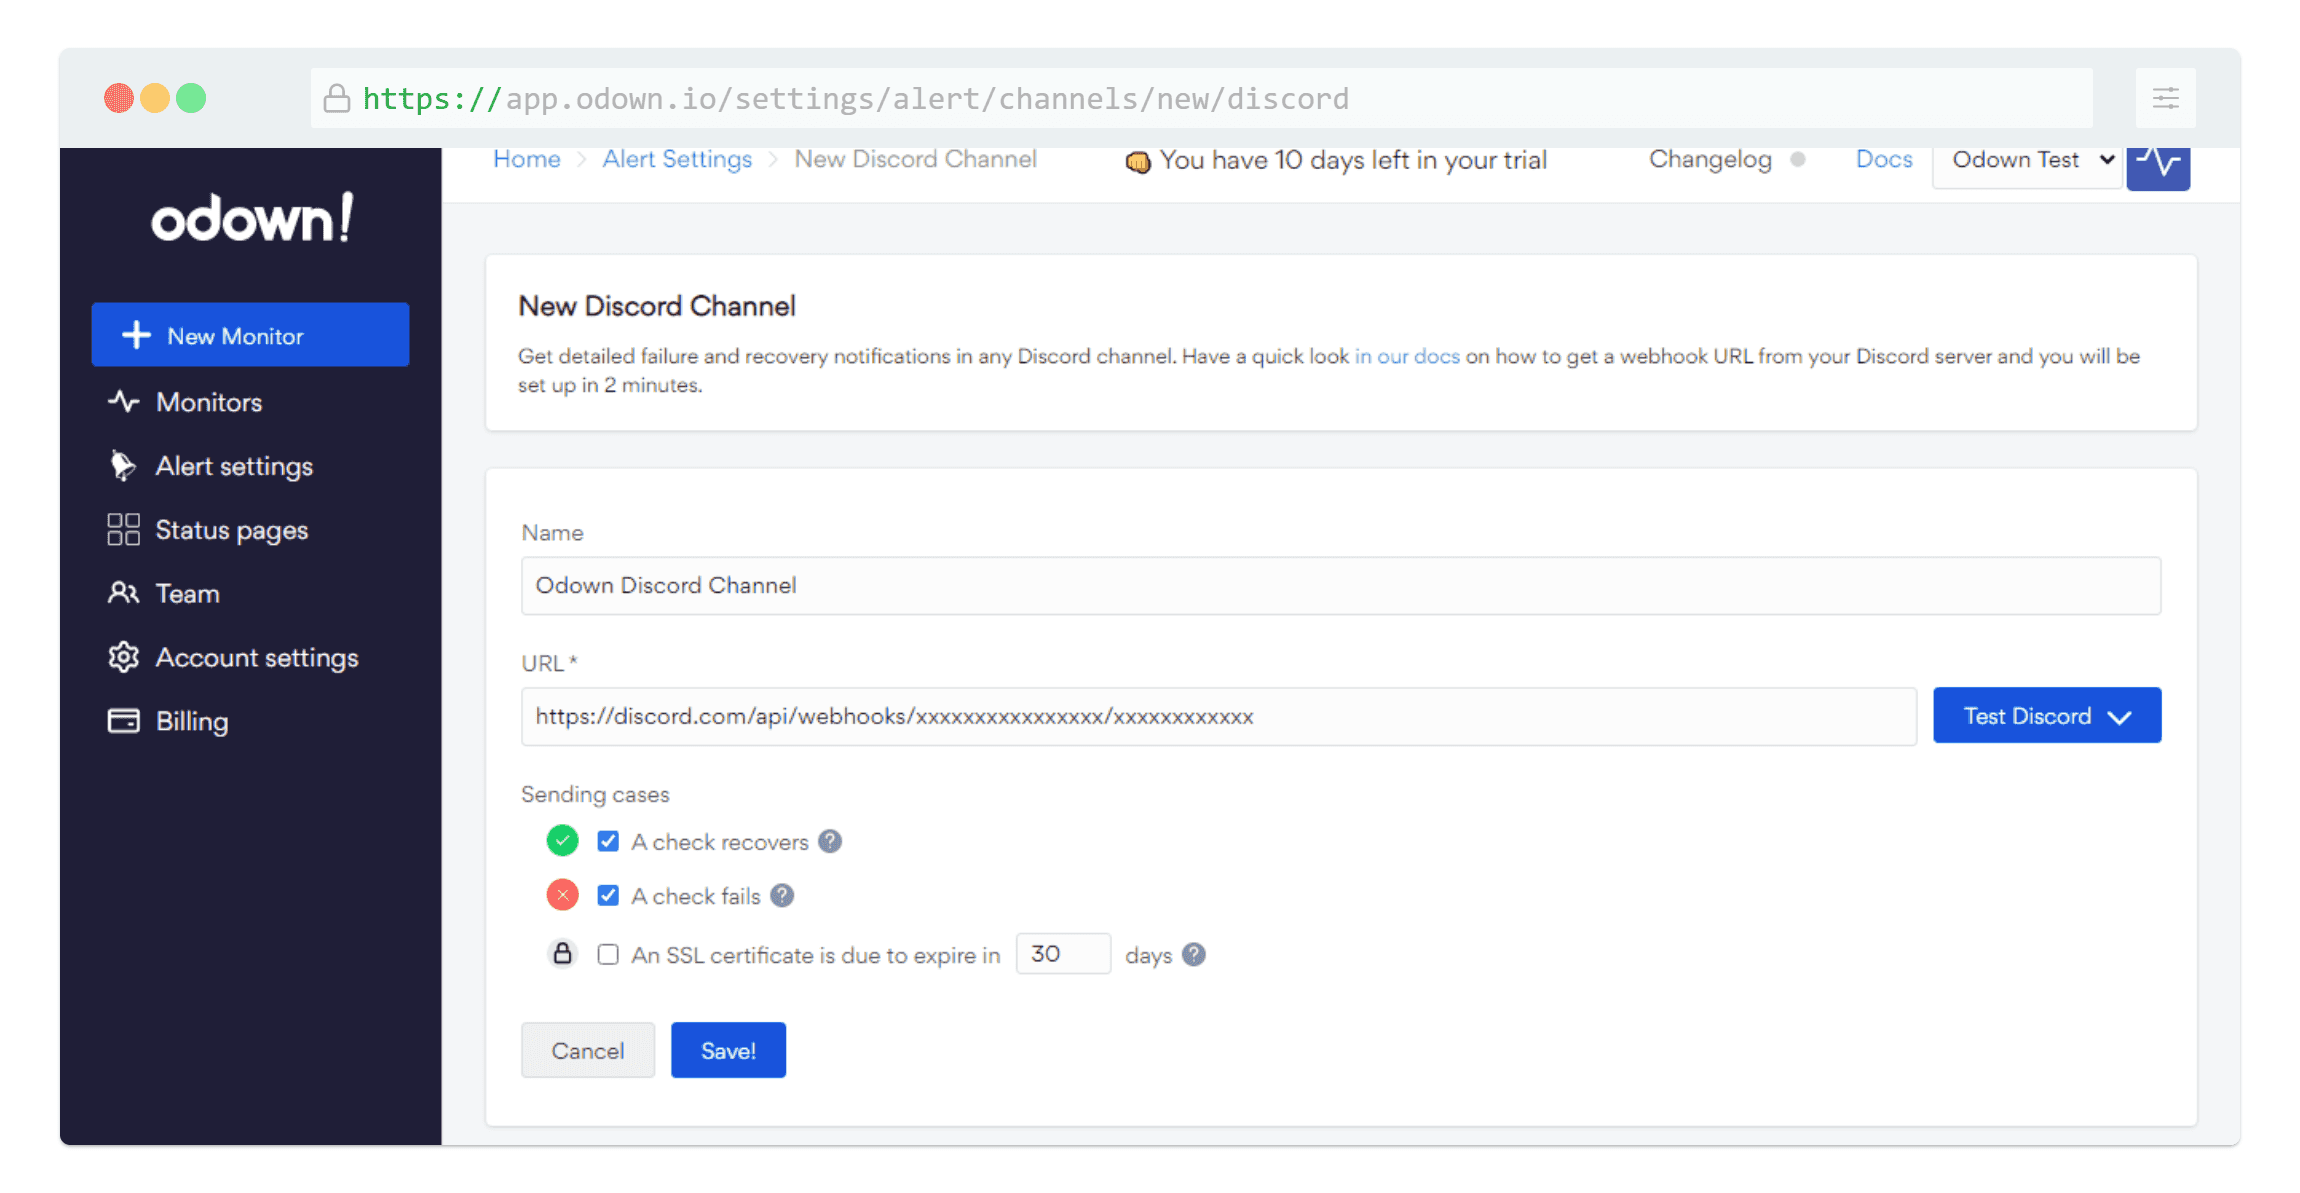
Task: Click the Alert settings bell icon
Action: (x=123, y=466)
